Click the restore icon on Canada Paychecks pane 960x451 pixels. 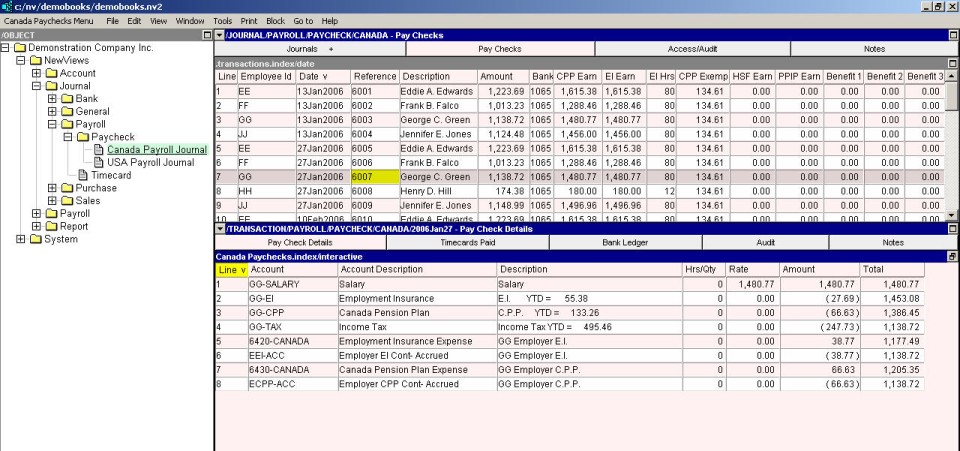tap(952, 257)
